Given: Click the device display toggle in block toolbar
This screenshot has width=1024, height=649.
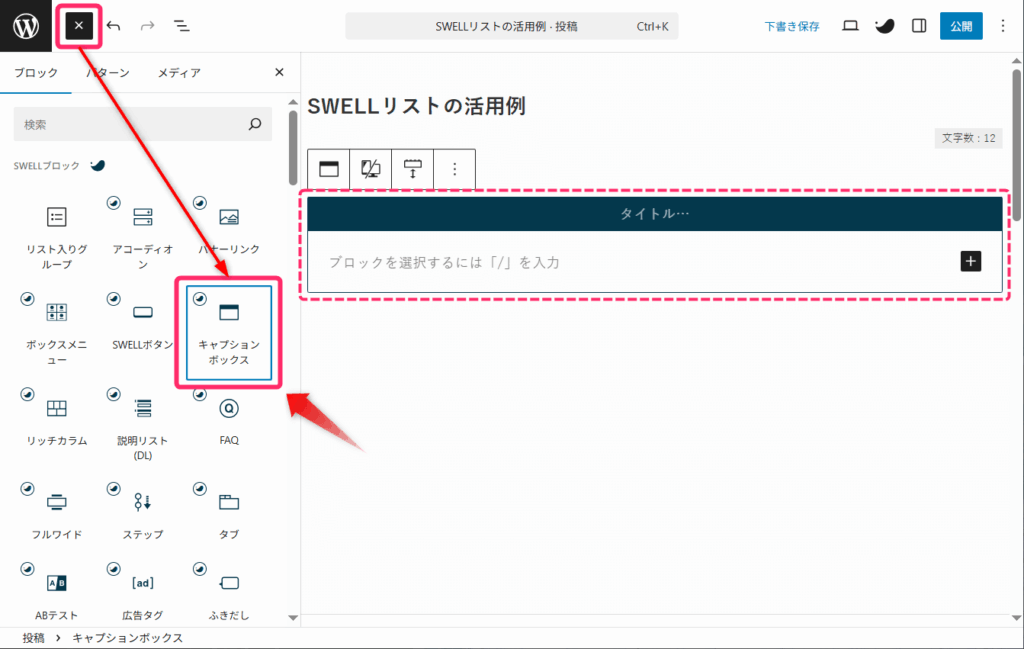Looking at the screenshot, I should 370,169.
